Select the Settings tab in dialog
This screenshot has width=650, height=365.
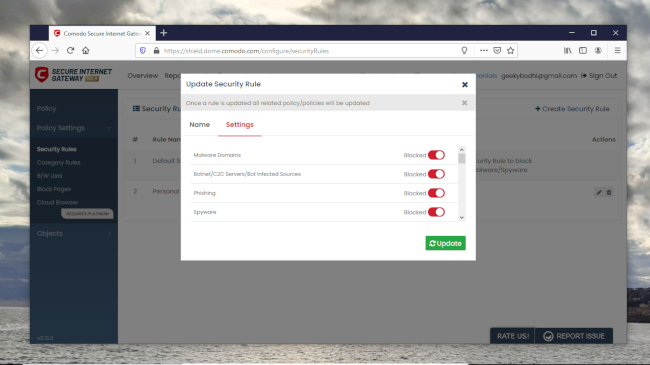pyautogui.click(x=240, y=124)
